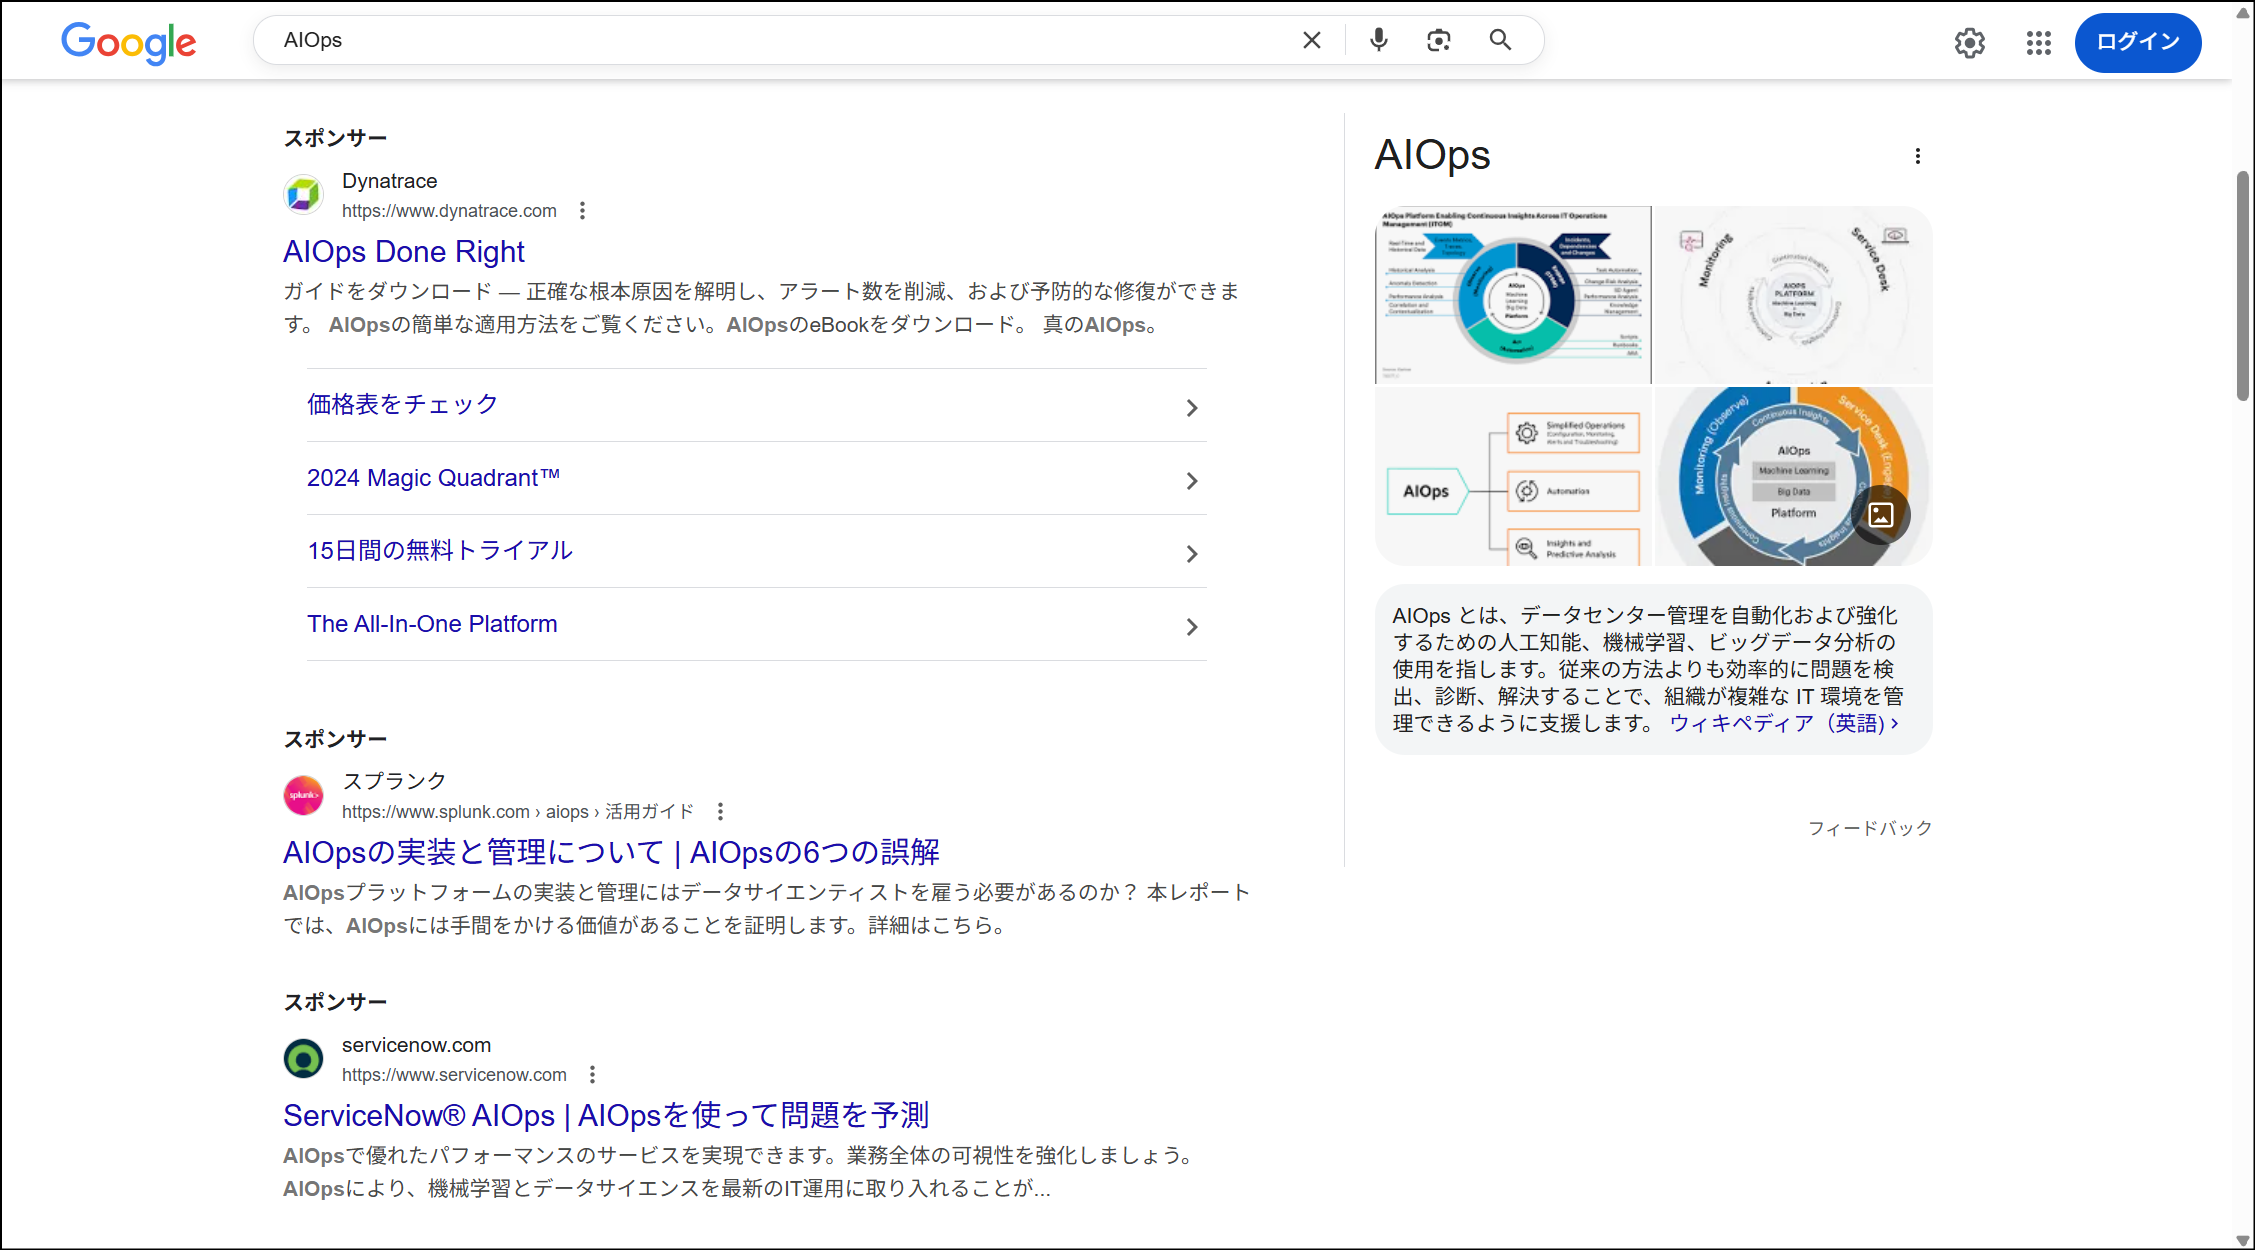Open the image viewer icon on the AIOps collage
This screenshot has height=1250, width=2255.
click(1882, 514)
